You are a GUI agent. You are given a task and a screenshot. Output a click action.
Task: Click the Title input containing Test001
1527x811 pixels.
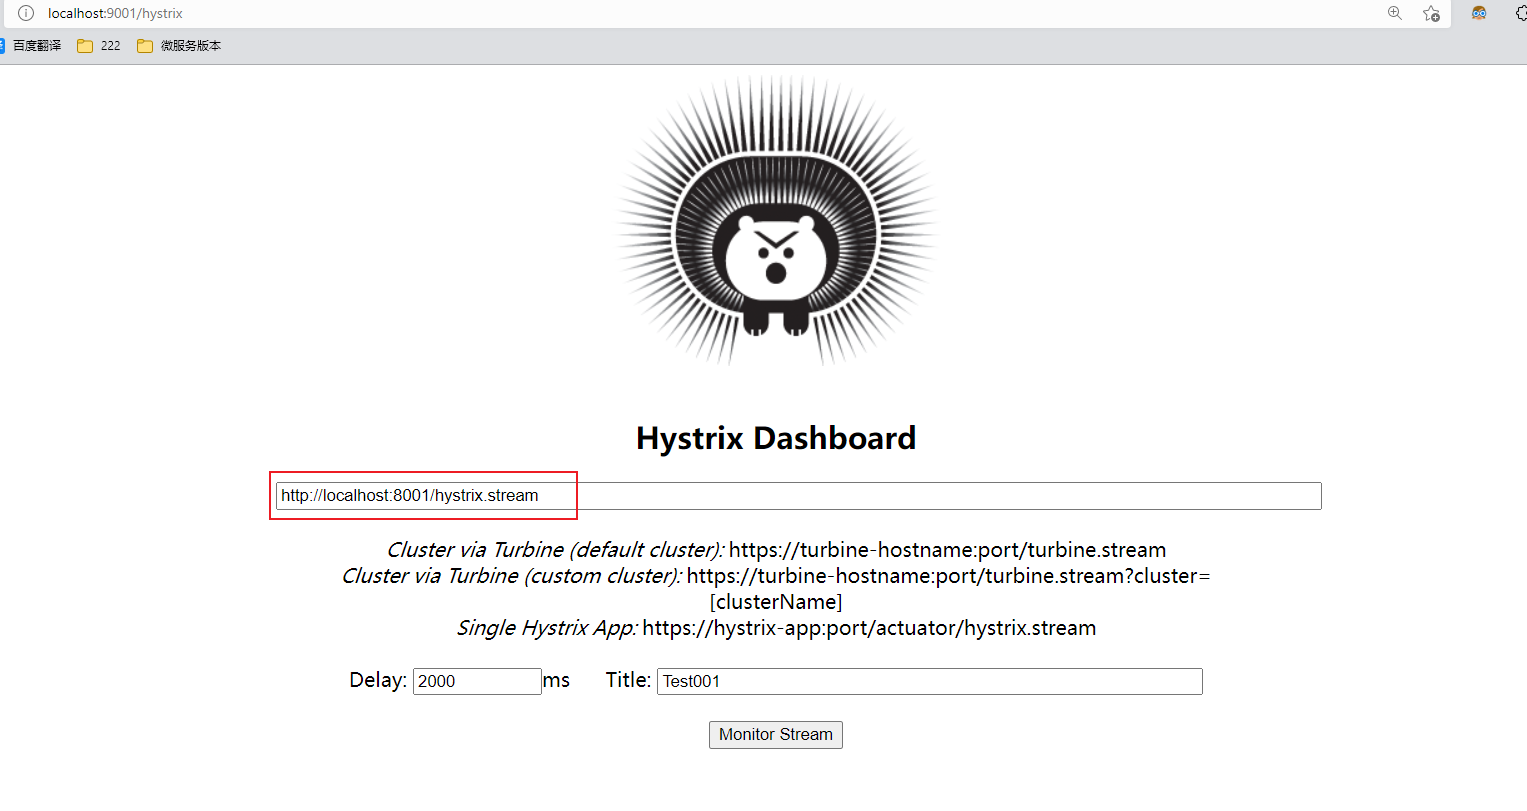(x=929, y=681)
